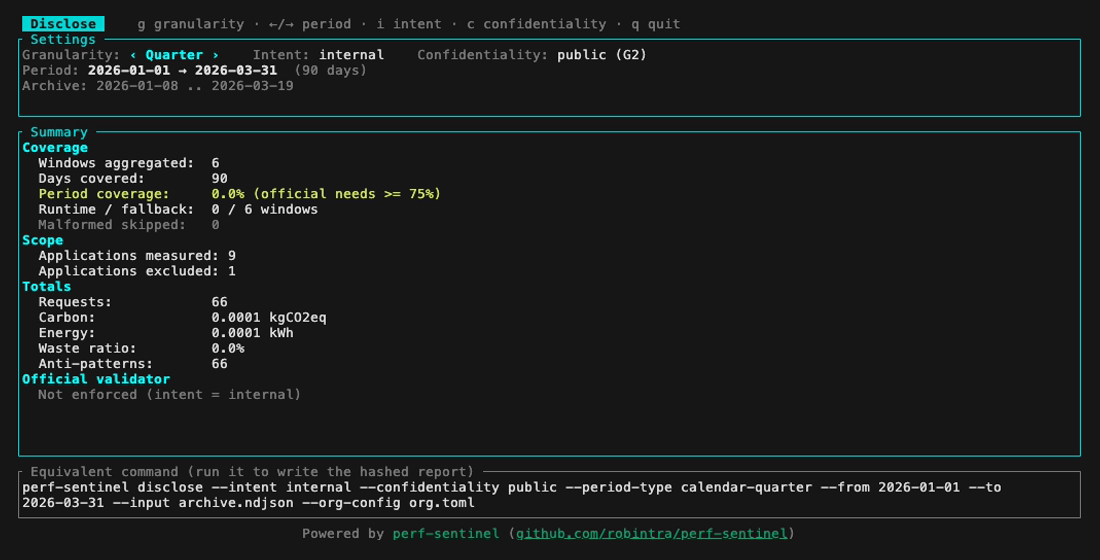Toggle the Intent value 'internal'

(x=351, y=55)
